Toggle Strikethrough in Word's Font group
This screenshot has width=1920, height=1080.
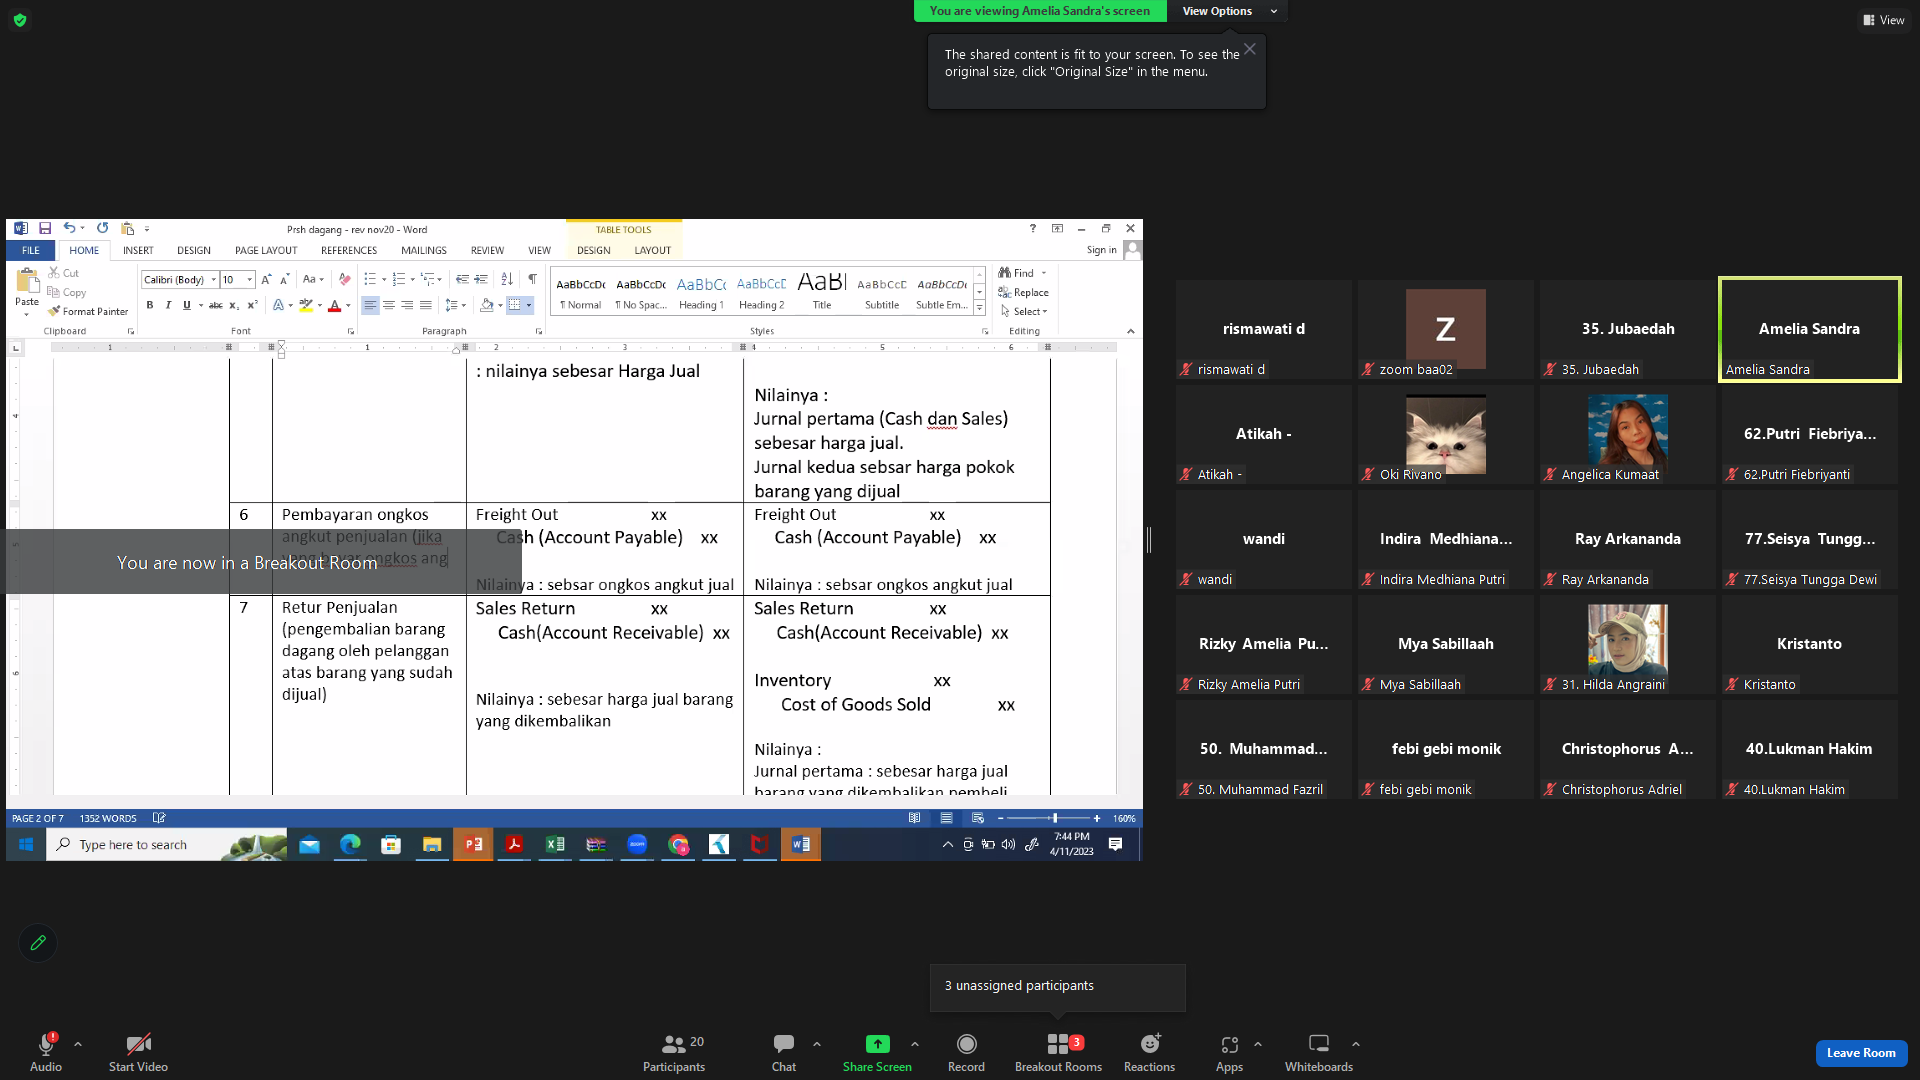click(x=215, y=305)
